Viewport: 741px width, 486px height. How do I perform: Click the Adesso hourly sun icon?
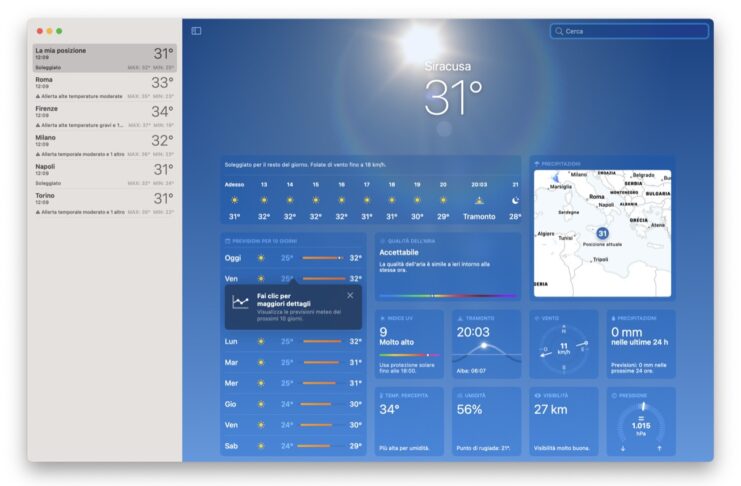pyautogui.click(x=234, y=200)
